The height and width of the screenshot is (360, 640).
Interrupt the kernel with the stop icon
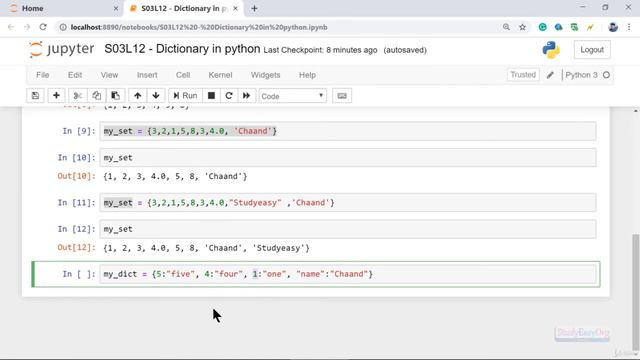[211, 96]
